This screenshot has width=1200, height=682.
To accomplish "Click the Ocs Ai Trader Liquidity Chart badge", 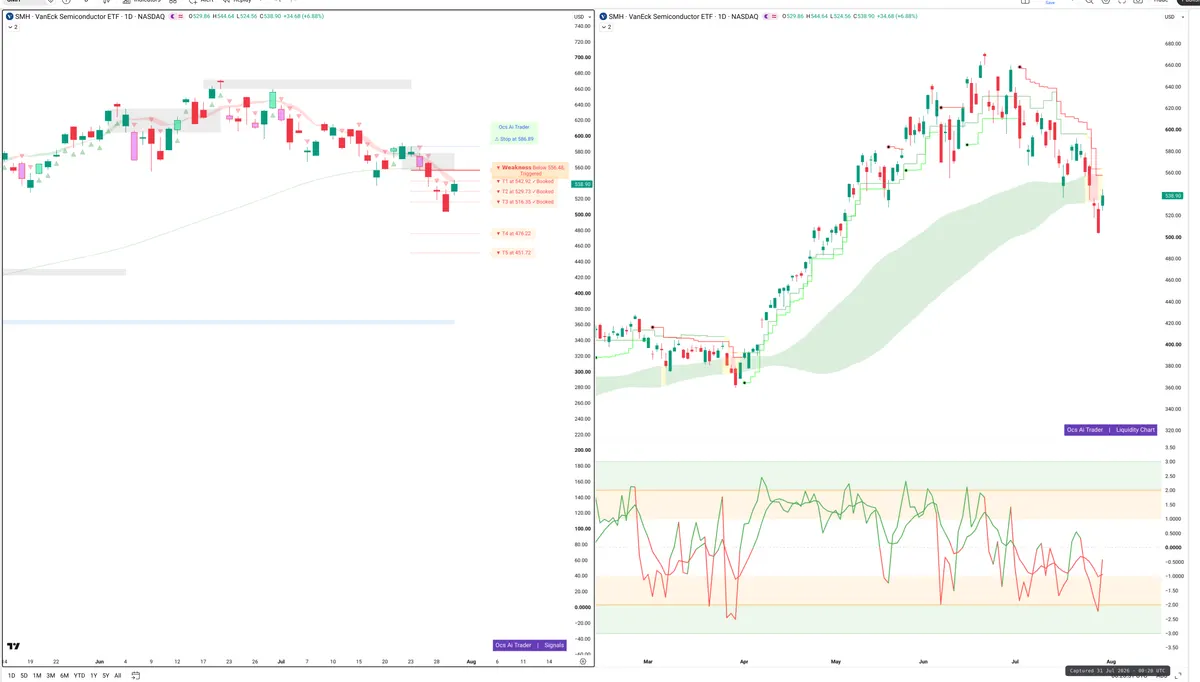I will pyautogui.click(x=1111, y=430).
